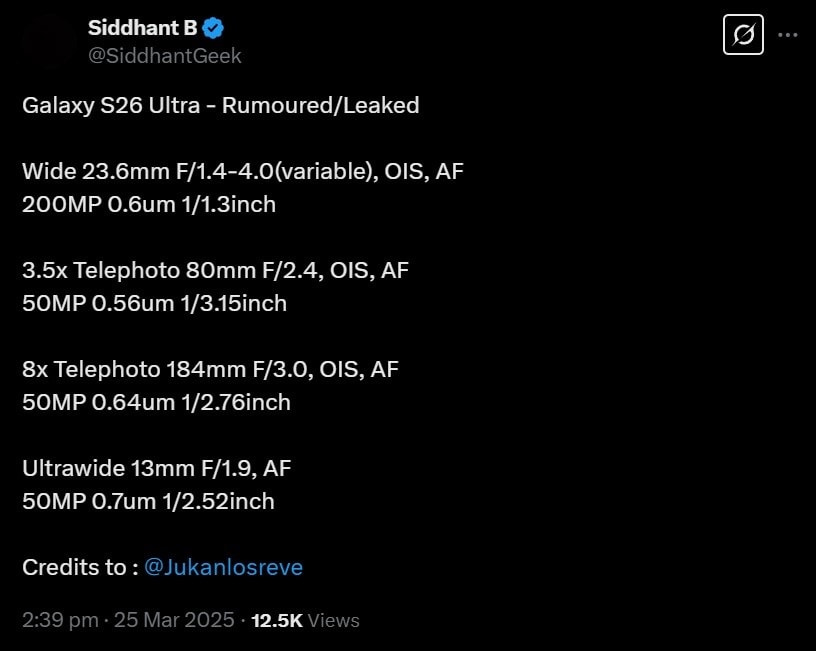This screenshot has width=816, height=651.
Task: Click the display name Siddhant B
Action: pos(142,28)
